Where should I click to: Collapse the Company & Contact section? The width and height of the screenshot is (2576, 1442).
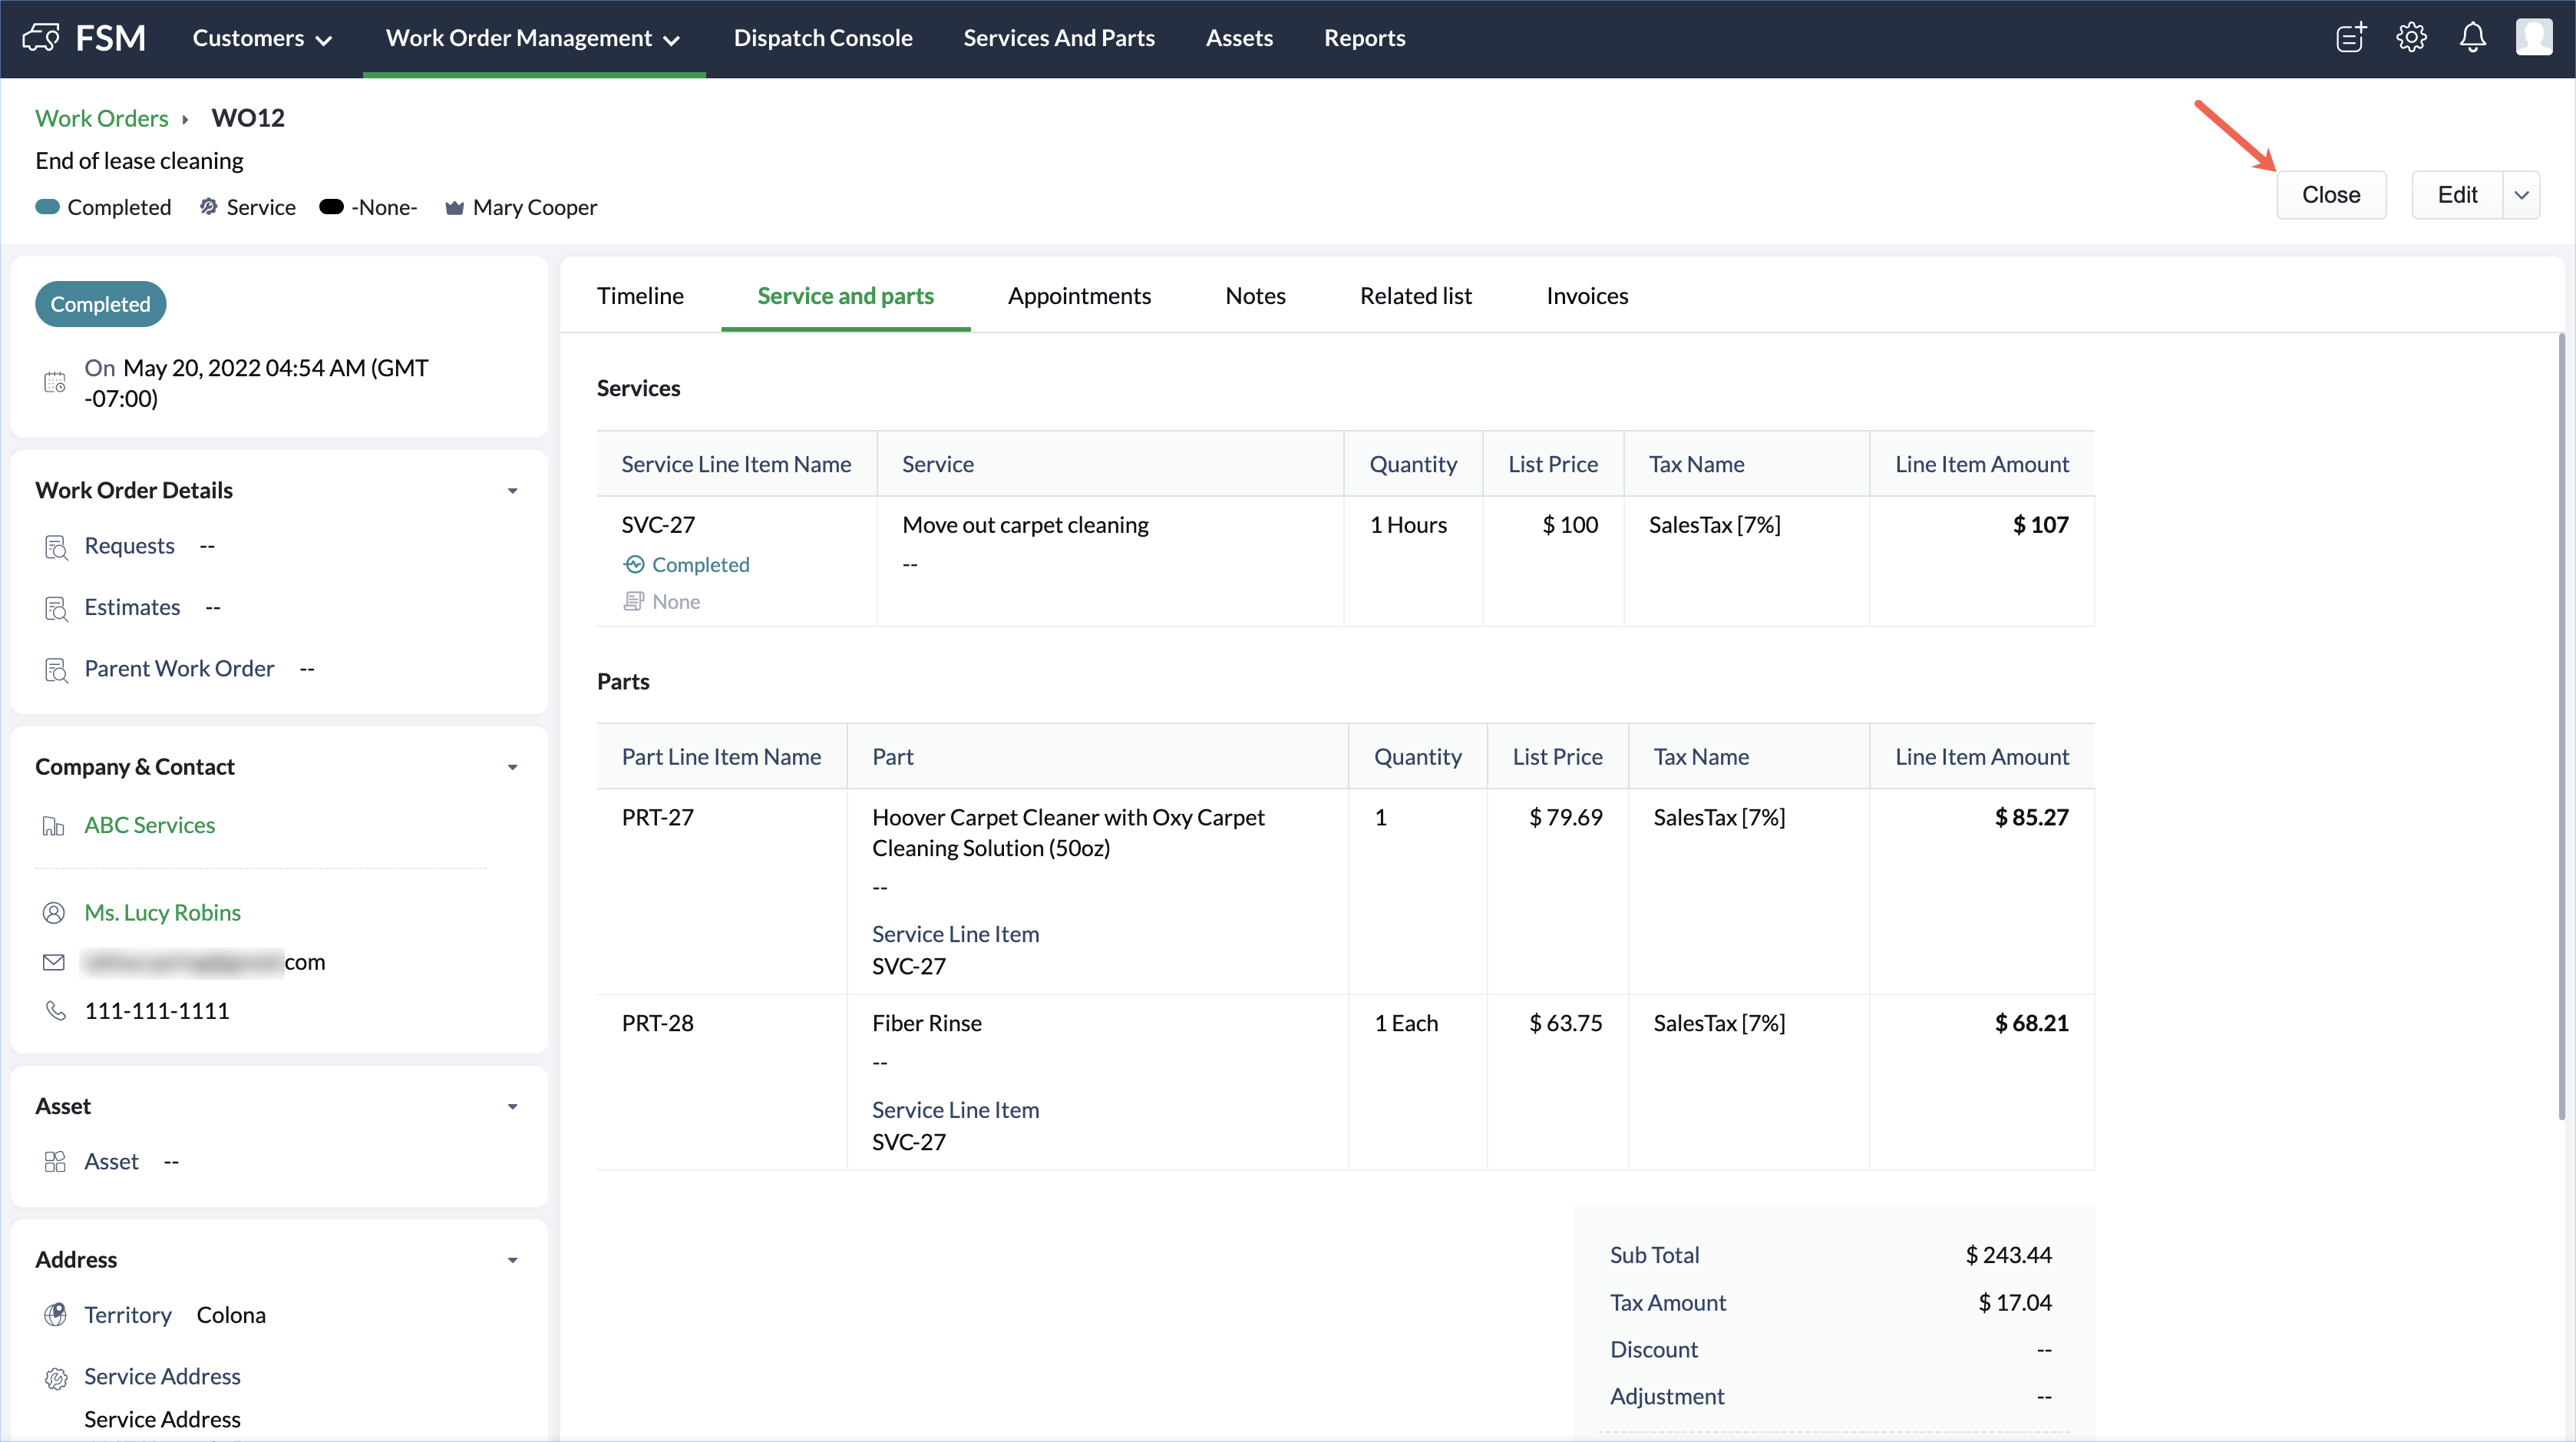point(512,768)
